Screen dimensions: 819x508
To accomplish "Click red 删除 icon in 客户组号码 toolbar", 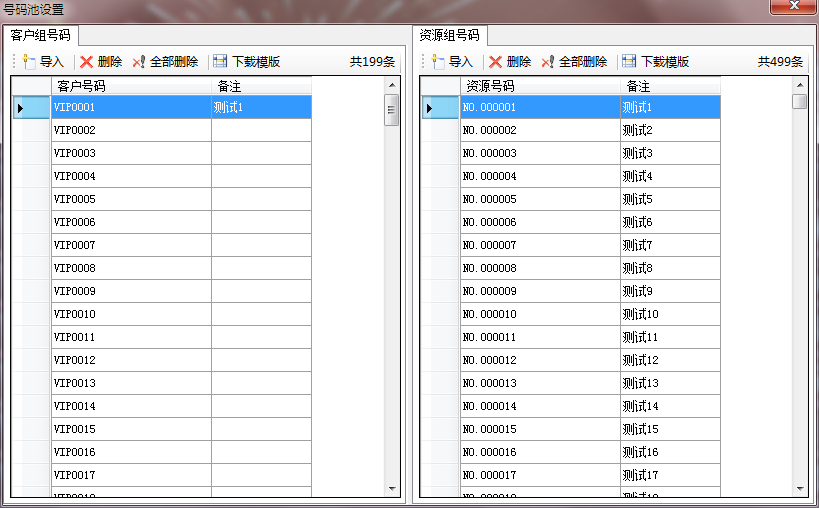I will [x=87, y=62].
